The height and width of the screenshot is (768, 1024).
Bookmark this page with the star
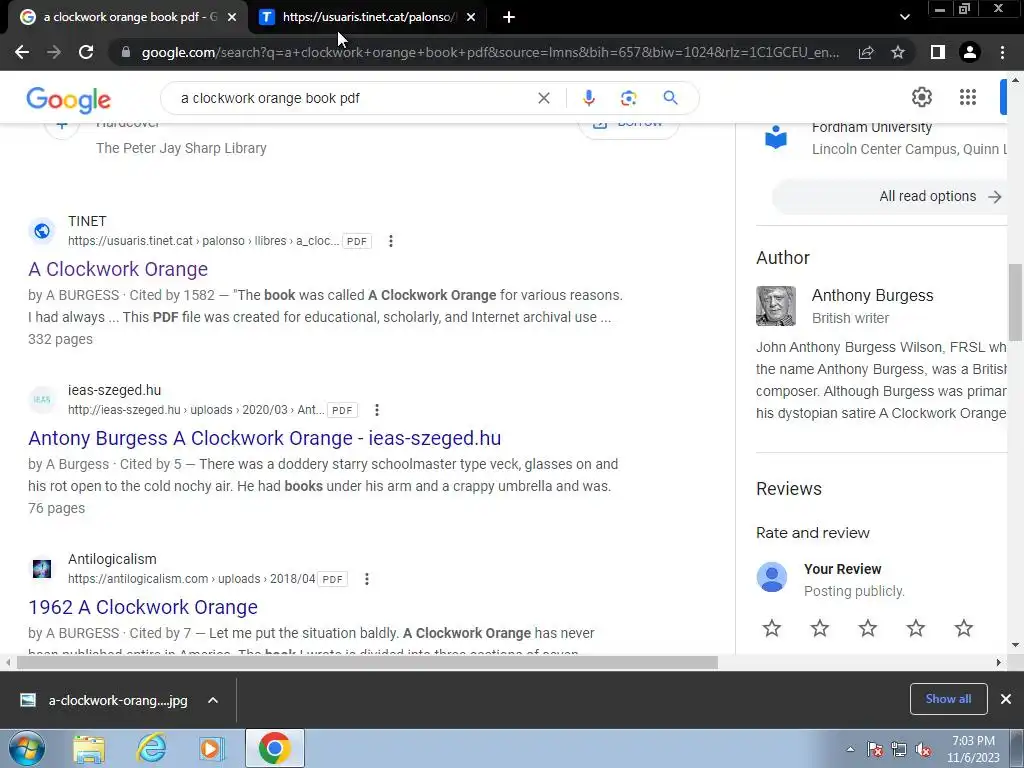[x=898, y=52]
